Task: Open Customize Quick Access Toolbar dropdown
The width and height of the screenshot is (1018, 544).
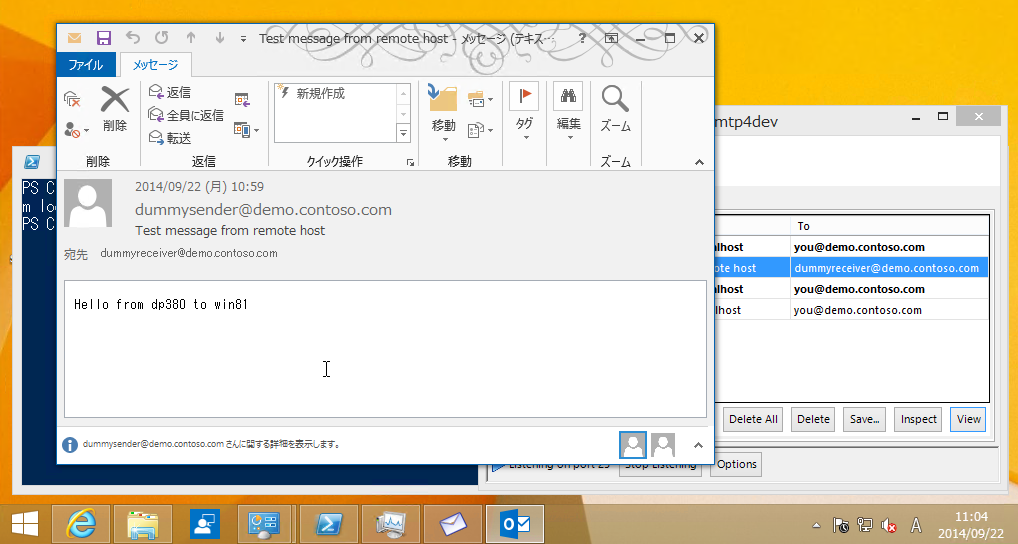Action: [x=243, y=39]
